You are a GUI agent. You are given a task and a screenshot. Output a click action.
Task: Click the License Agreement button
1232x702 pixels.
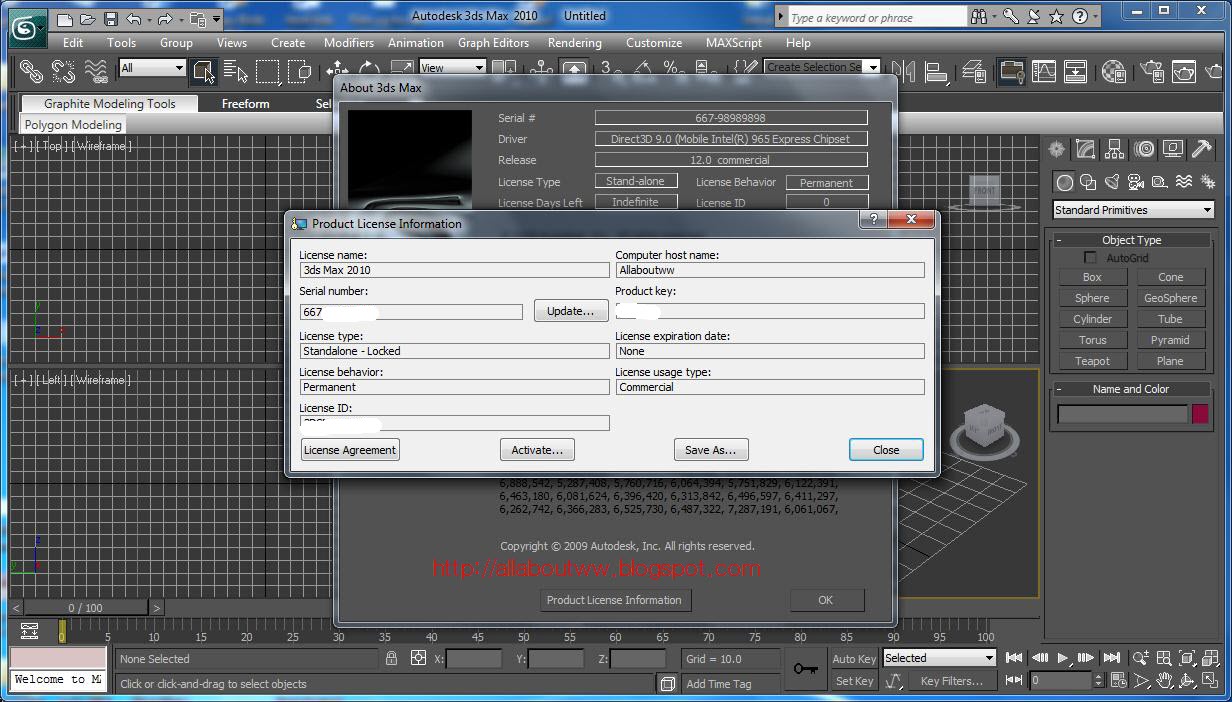350,450
